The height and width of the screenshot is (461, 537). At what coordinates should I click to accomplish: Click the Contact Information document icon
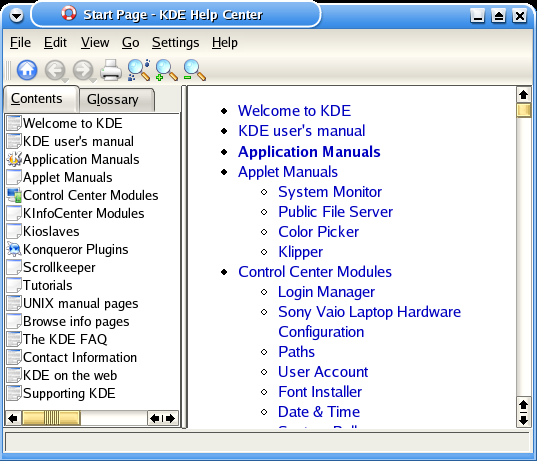coord(14,357)
